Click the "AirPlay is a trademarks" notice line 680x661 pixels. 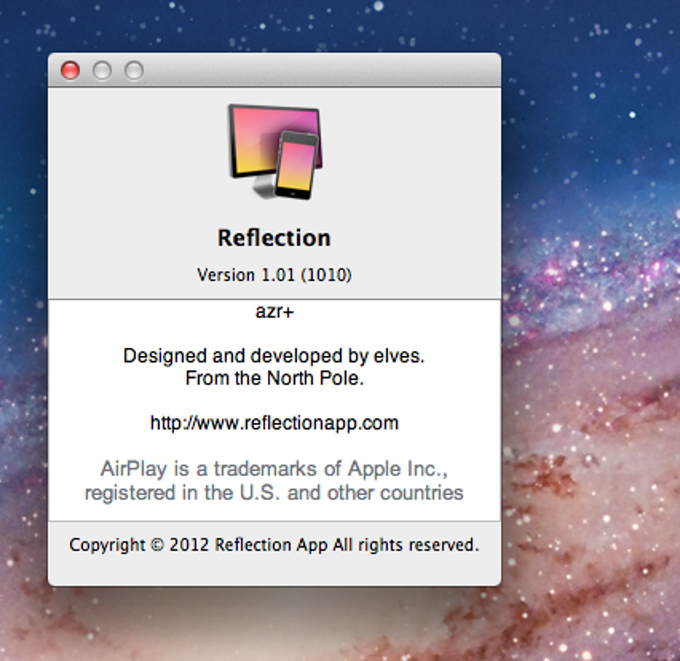click(x=274, y=469)
